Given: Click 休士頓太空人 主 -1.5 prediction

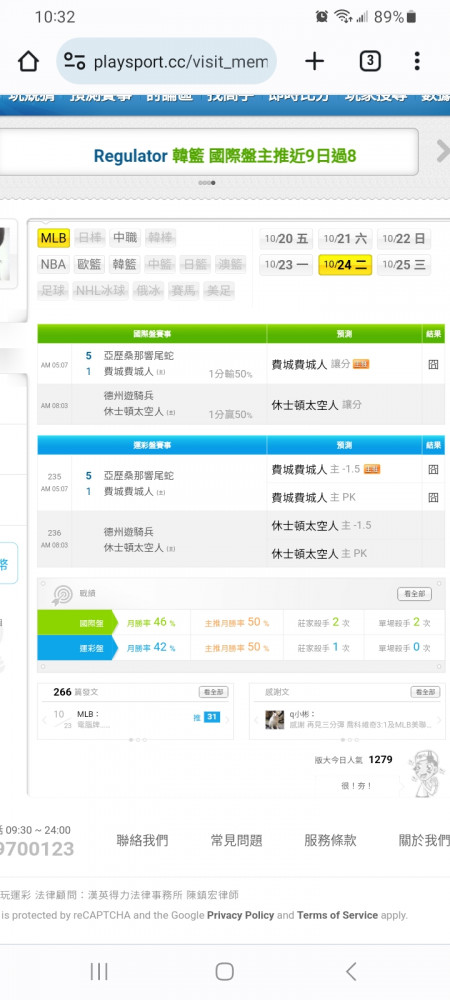Looking at the screenshot, I should (321, 526).
